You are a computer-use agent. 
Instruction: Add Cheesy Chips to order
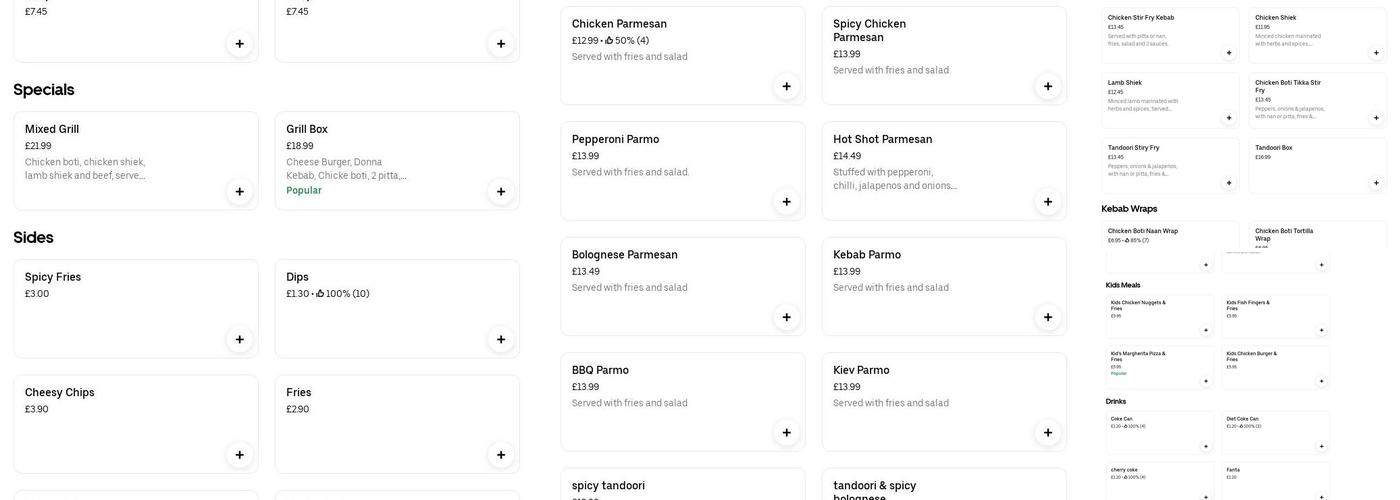[x=239, y=455]
